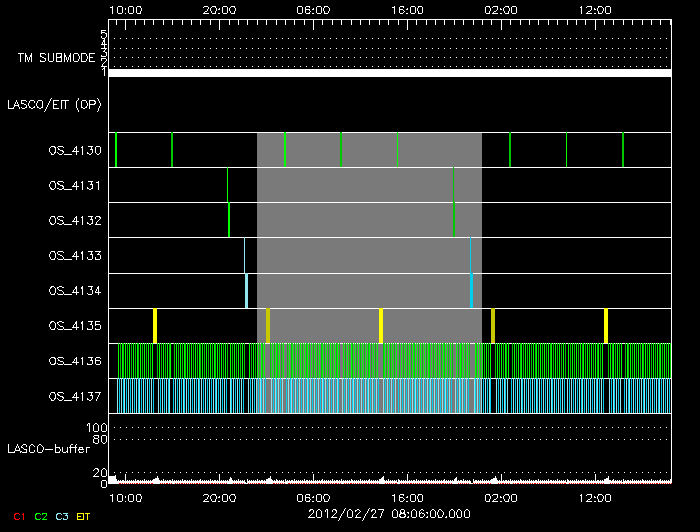
Task: Click the 2012/02/27 08:06:00.000 timestamp
Action: pos(388,512)
